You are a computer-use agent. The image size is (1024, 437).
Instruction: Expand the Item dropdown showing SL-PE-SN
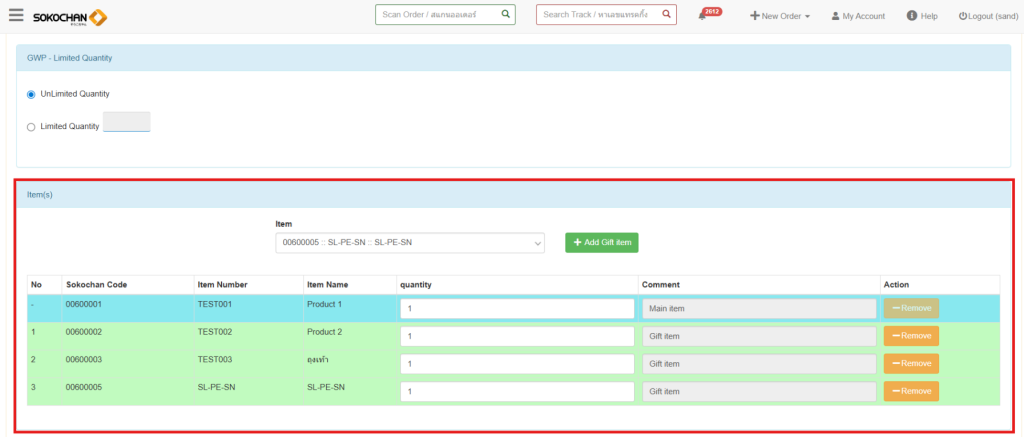click(x=410, y=243)
